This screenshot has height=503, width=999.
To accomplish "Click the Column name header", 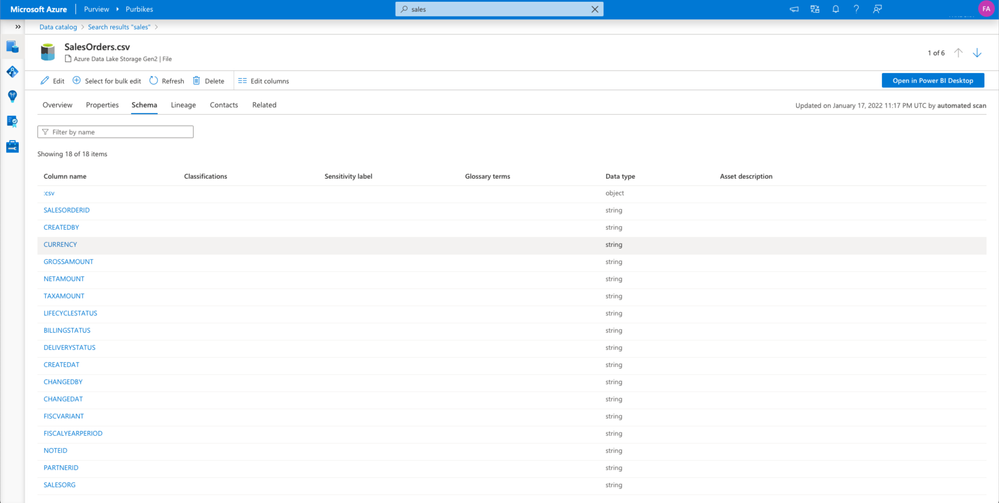I will pyautogui.click(x=65, y=177).
